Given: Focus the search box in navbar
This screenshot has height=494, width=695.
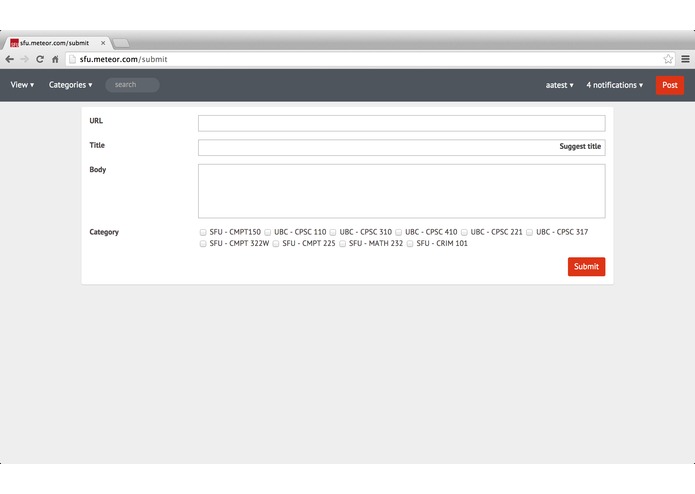Looking at the screenshot, I should coord(132,85).
